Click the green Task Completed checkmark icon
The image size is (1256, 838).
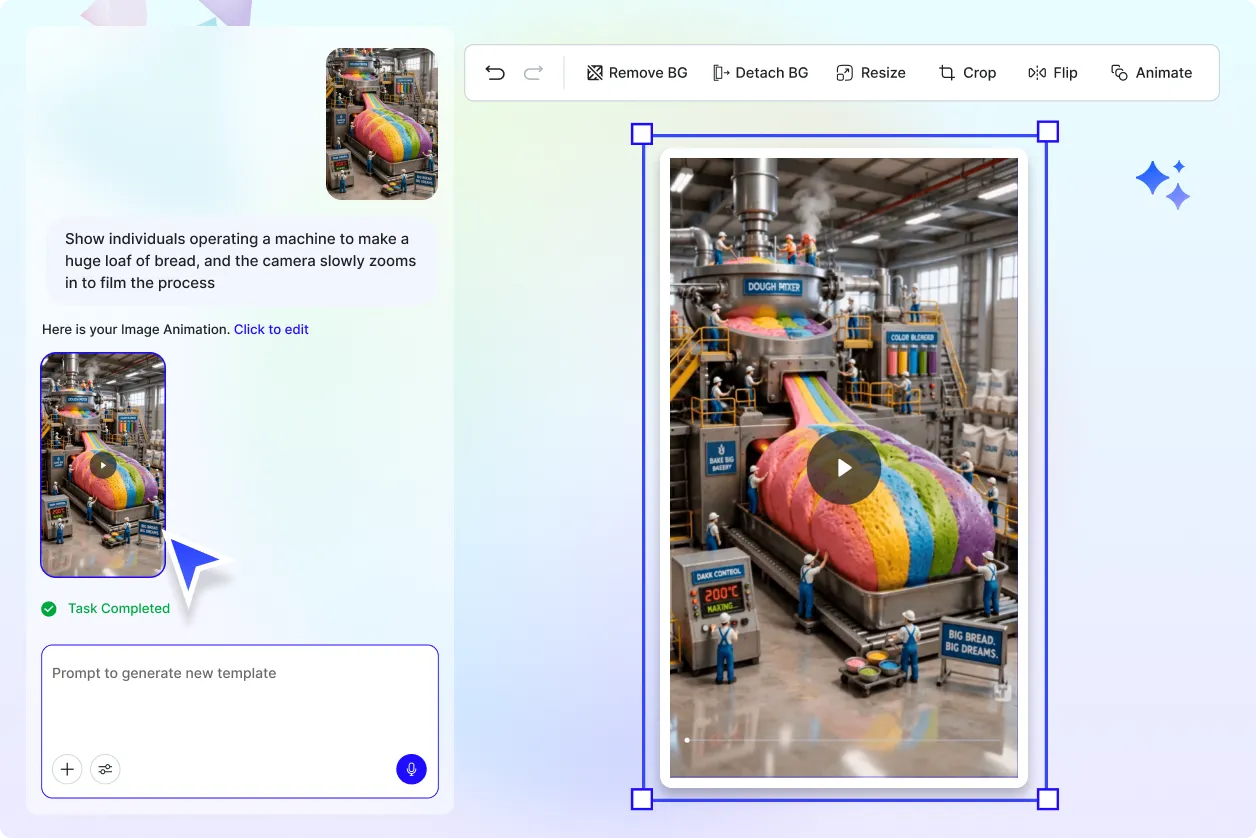pos(49,608)
